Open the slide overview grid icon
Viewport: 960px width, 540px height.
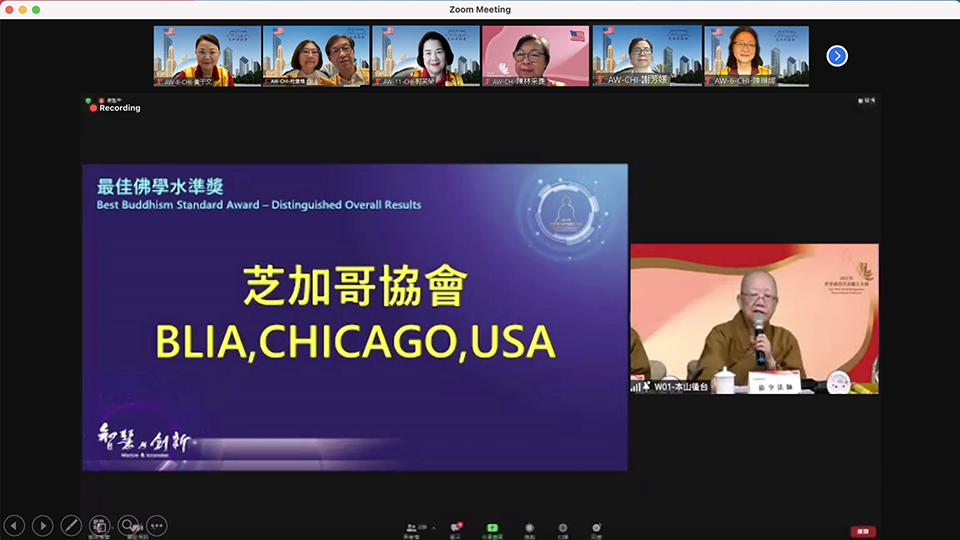click(99, 525)
